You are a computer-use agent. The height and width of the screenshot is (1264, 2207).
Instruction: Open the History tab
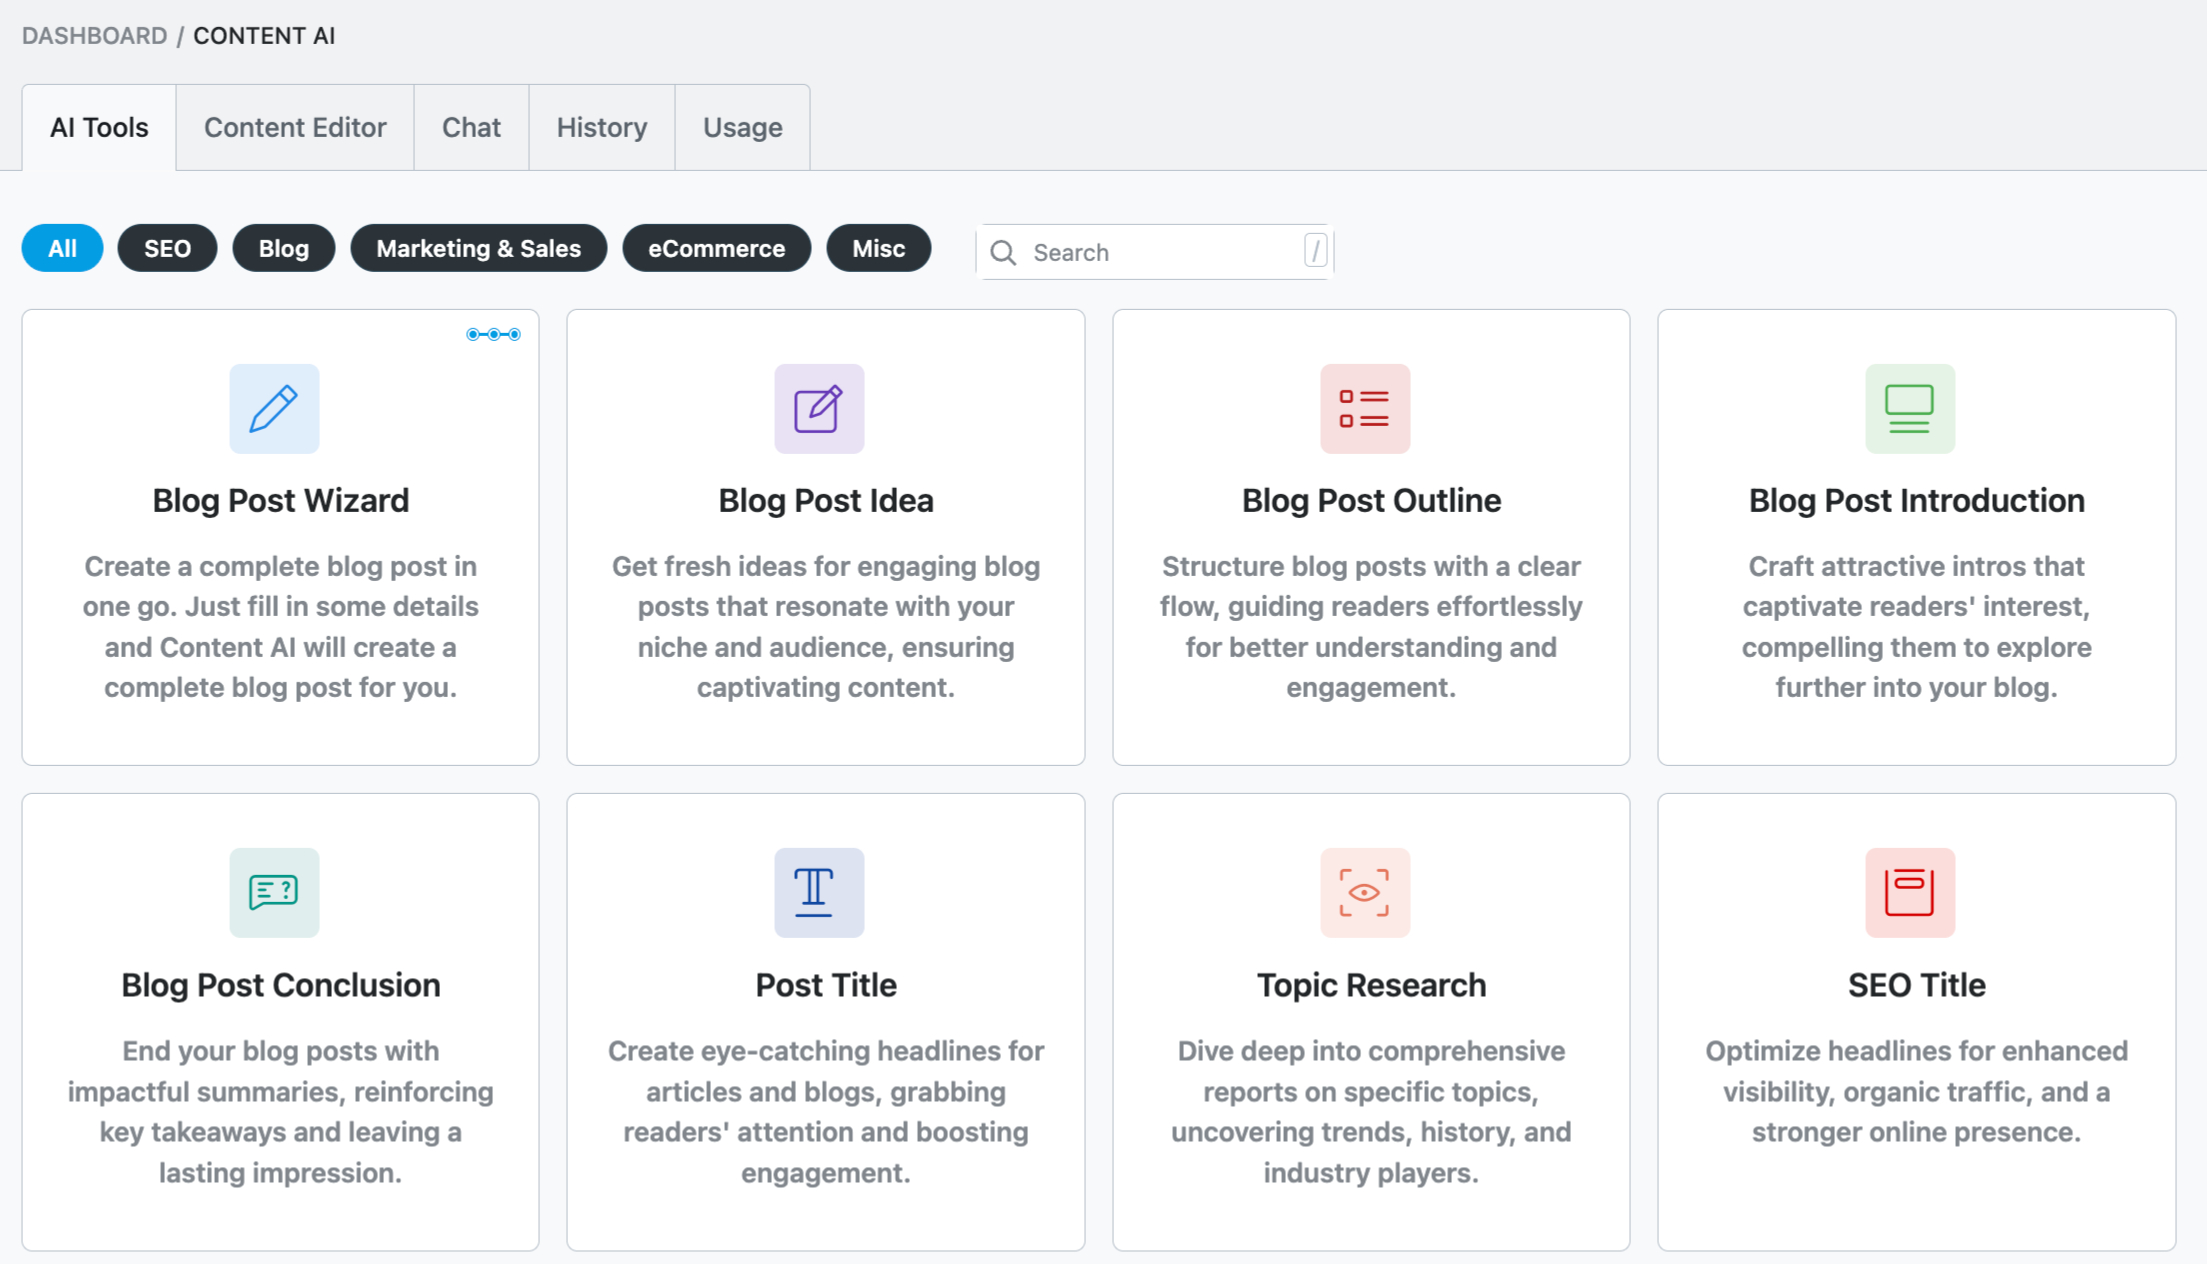coord(602,127)
